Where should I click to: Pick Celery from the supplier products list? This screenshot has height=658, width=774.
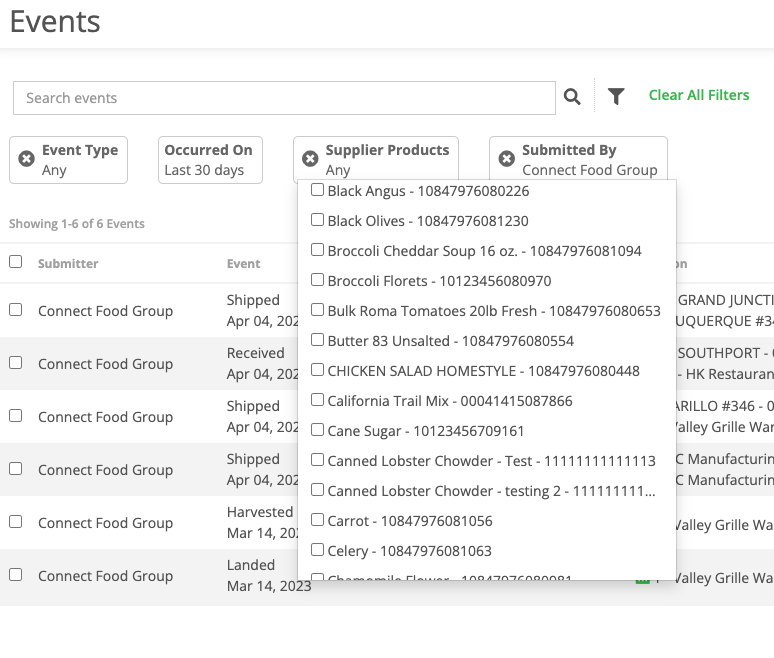(317, 550)
